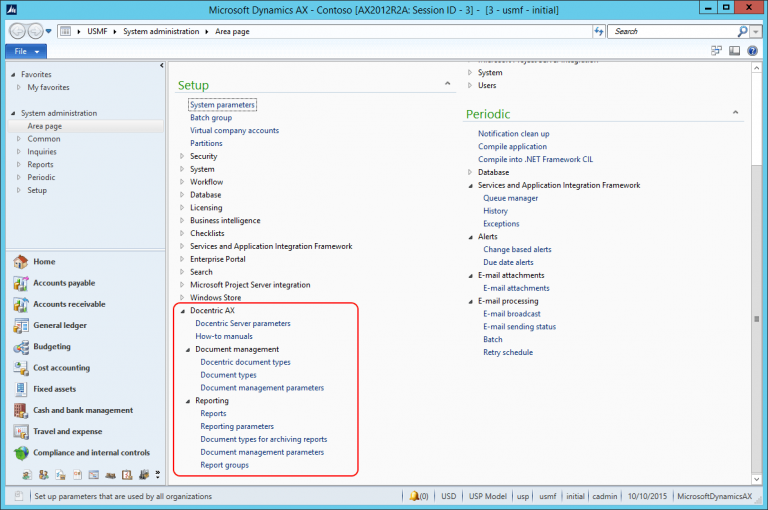Viewport: 768px width, 510px height.
Task: Click the refresh arrows beside address bar
Action: click(599, 31)
